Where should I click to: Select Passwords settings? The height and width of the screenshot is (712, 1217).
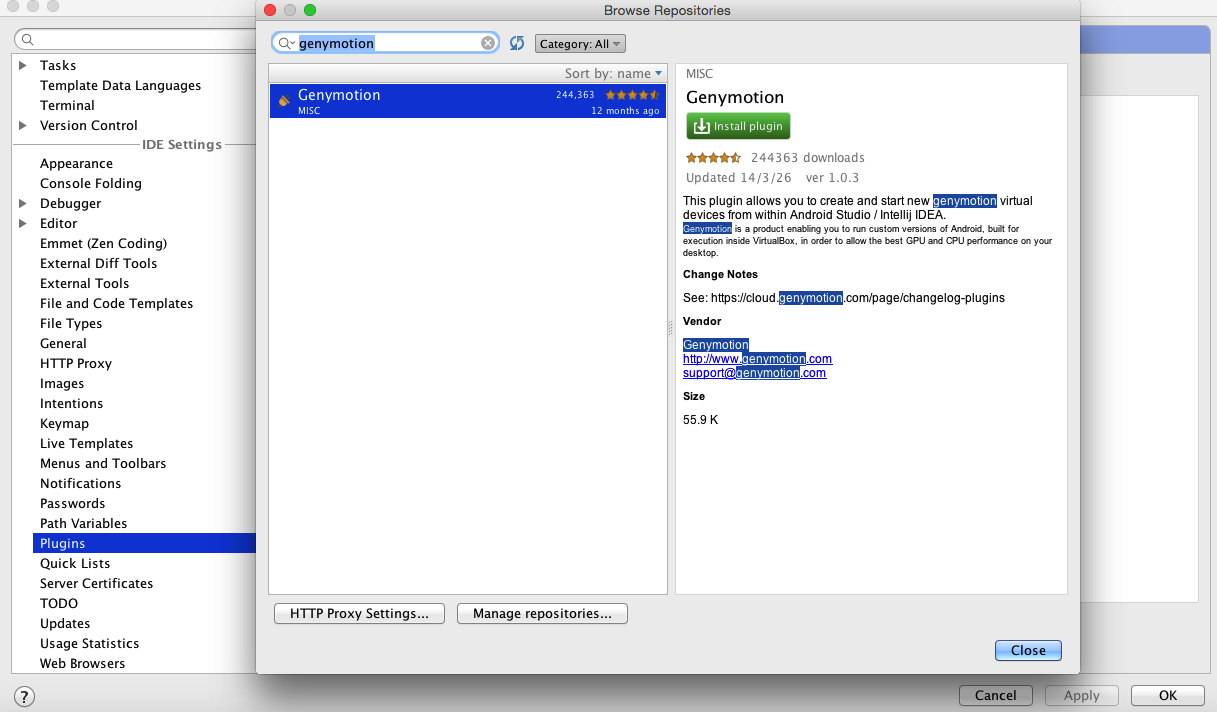click(x=72, y=503)
